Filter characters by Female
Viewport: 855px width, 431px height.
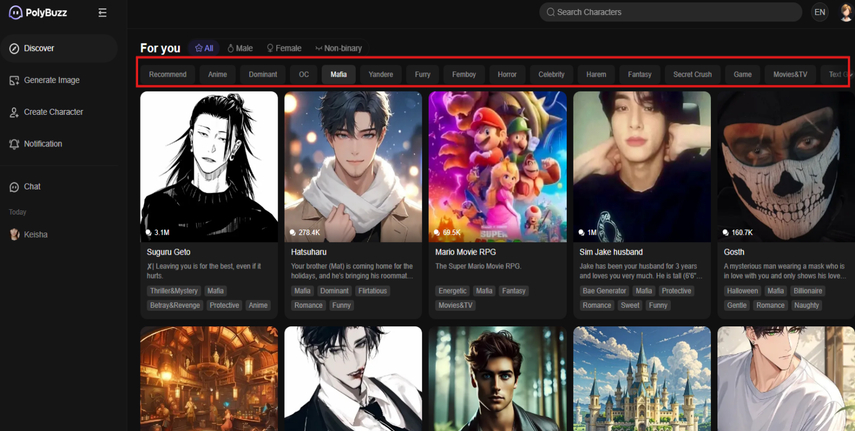(283, 48)
